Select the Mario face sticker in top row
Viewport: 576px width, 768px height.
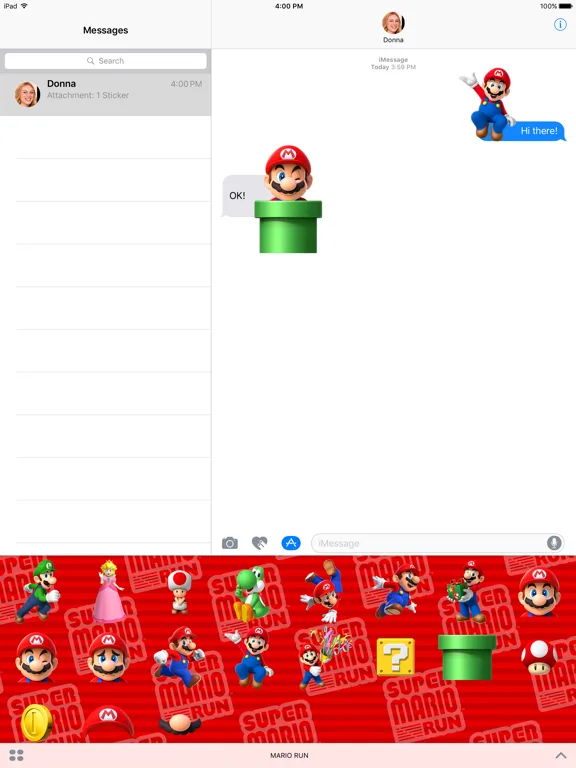click(539, 592)
